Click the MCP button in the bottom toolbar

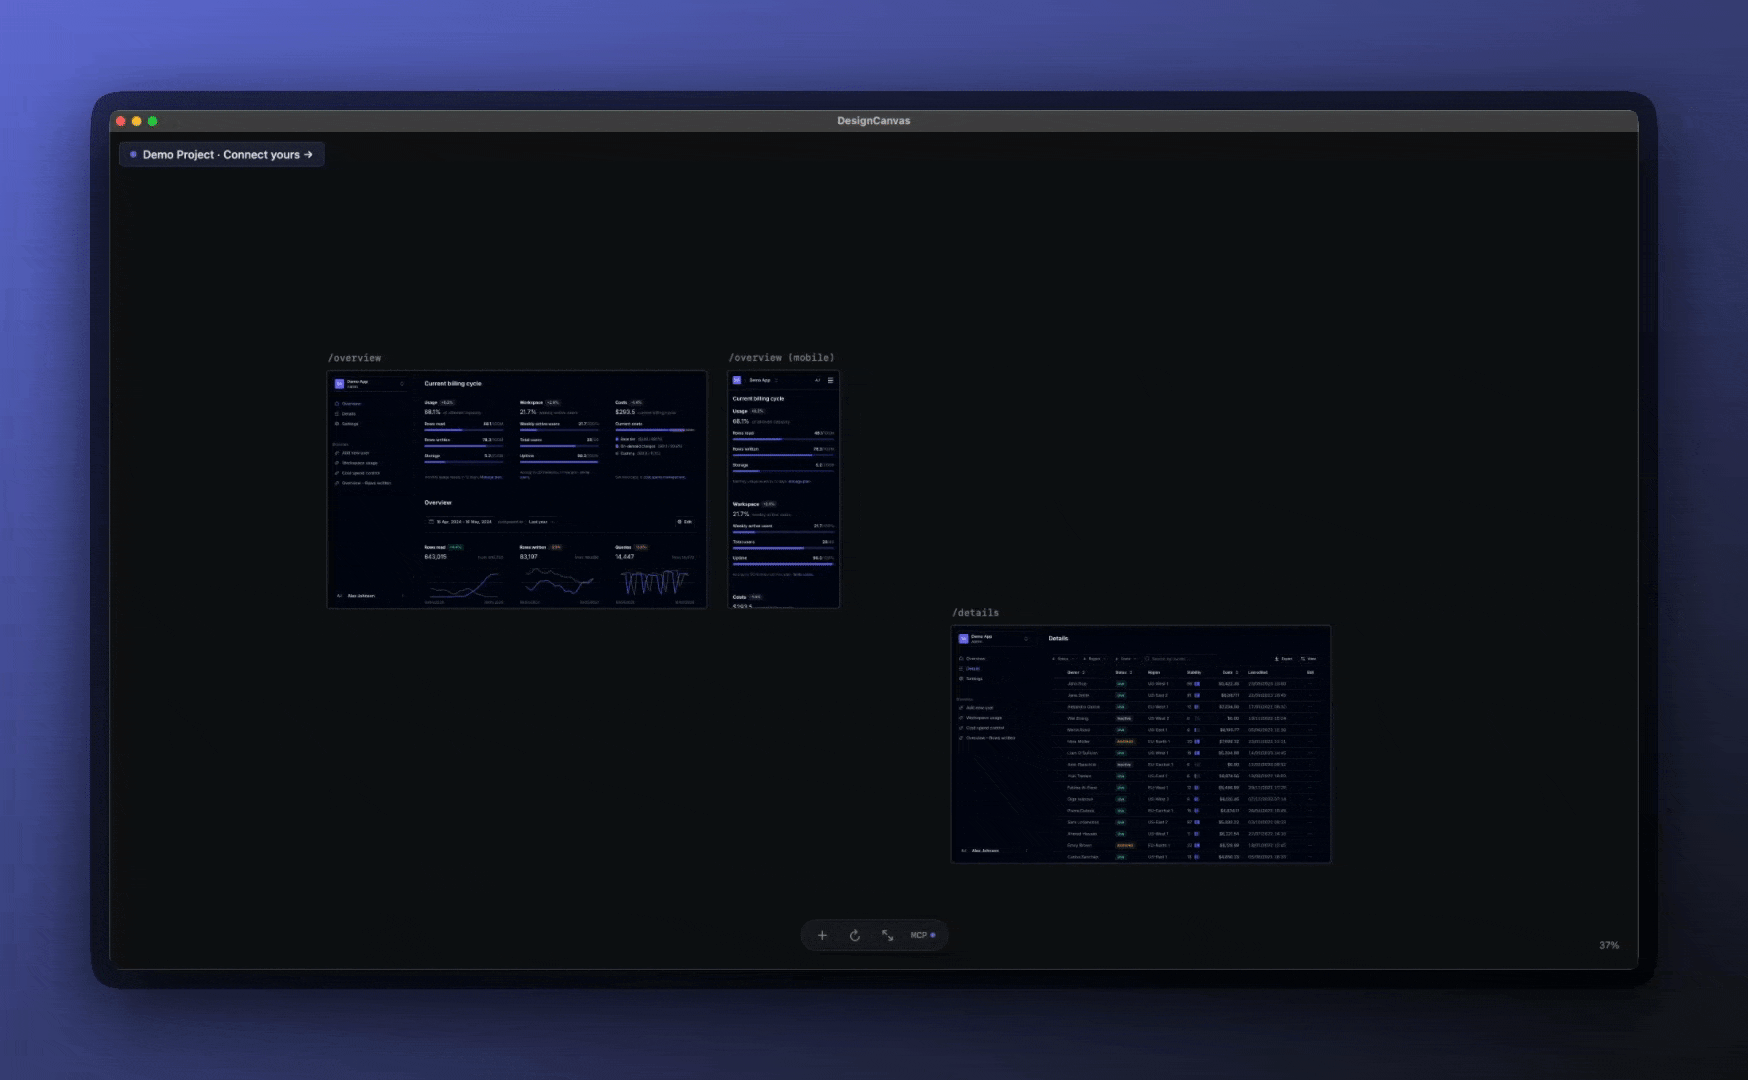(919, 935)
